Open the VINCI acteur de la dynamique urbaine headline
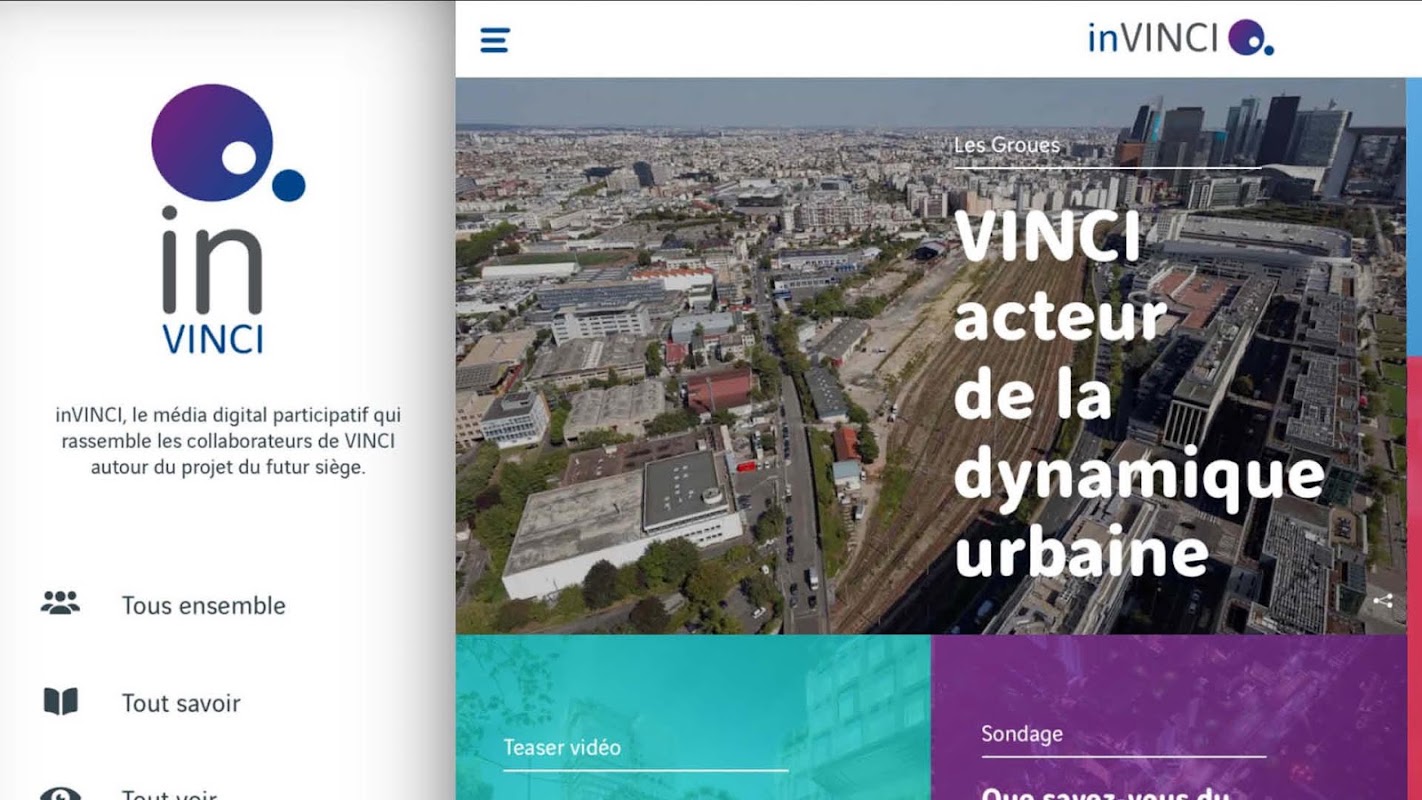1422x800 pixels. (1139, 393)
